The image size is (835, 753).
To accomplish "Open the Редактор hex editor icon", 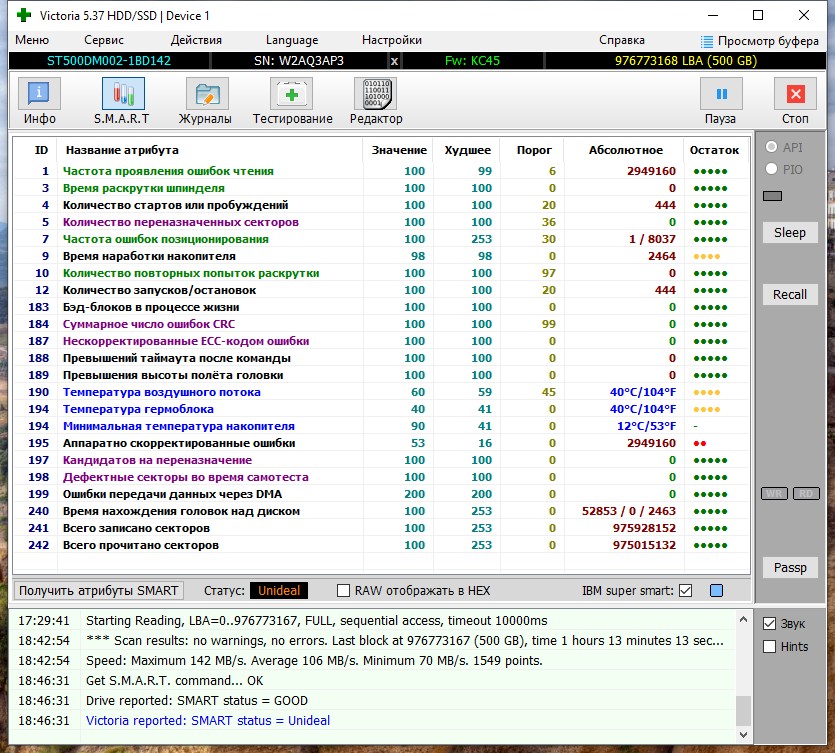I will click(x=375, y=94).
